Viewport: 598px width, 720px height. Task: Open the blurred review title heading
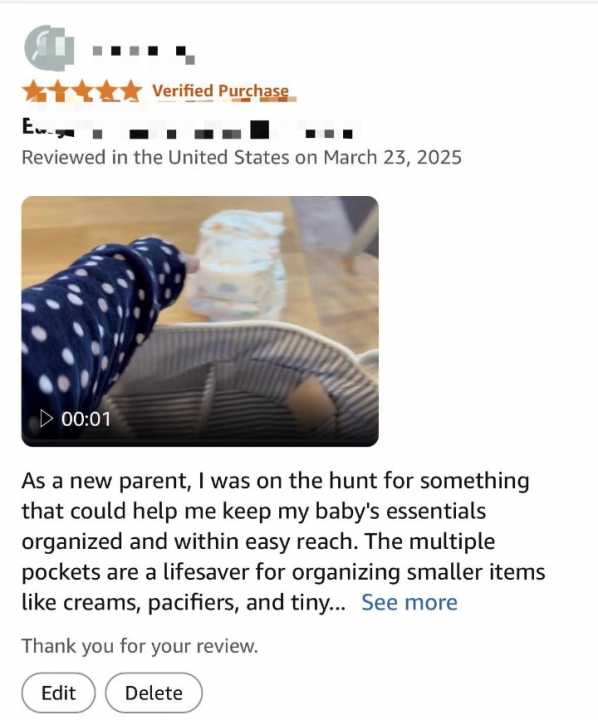[x=187, y=129]
